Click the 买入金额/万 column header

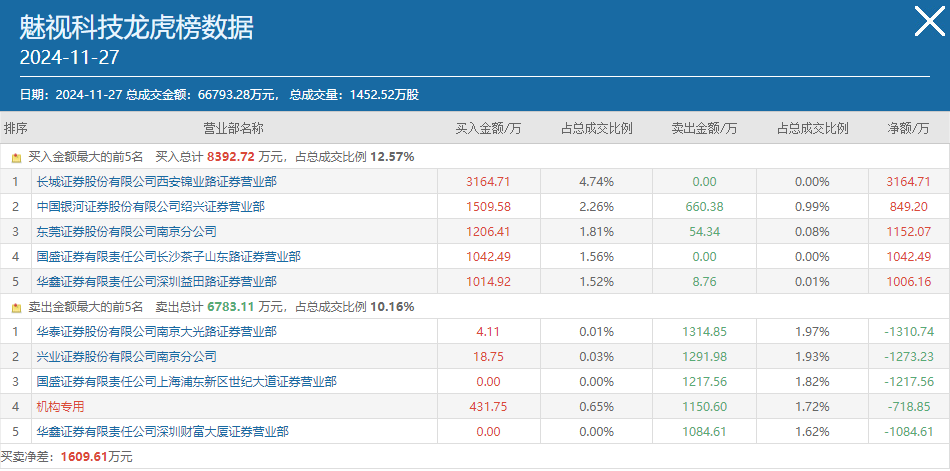click(488, 129)
